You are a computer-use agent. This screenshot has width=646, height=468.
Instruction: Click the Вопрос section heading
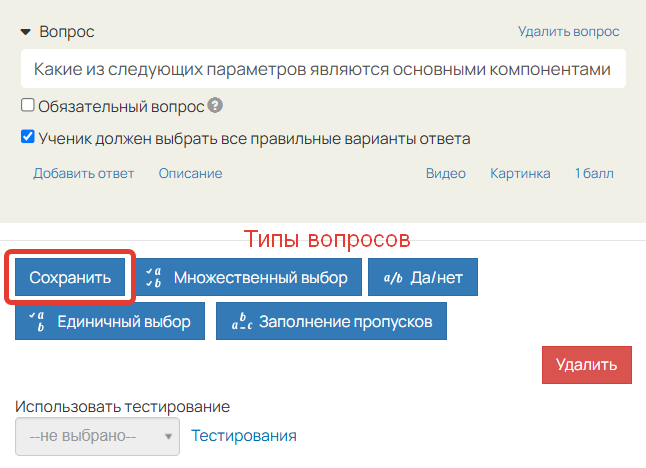point(67,32)
